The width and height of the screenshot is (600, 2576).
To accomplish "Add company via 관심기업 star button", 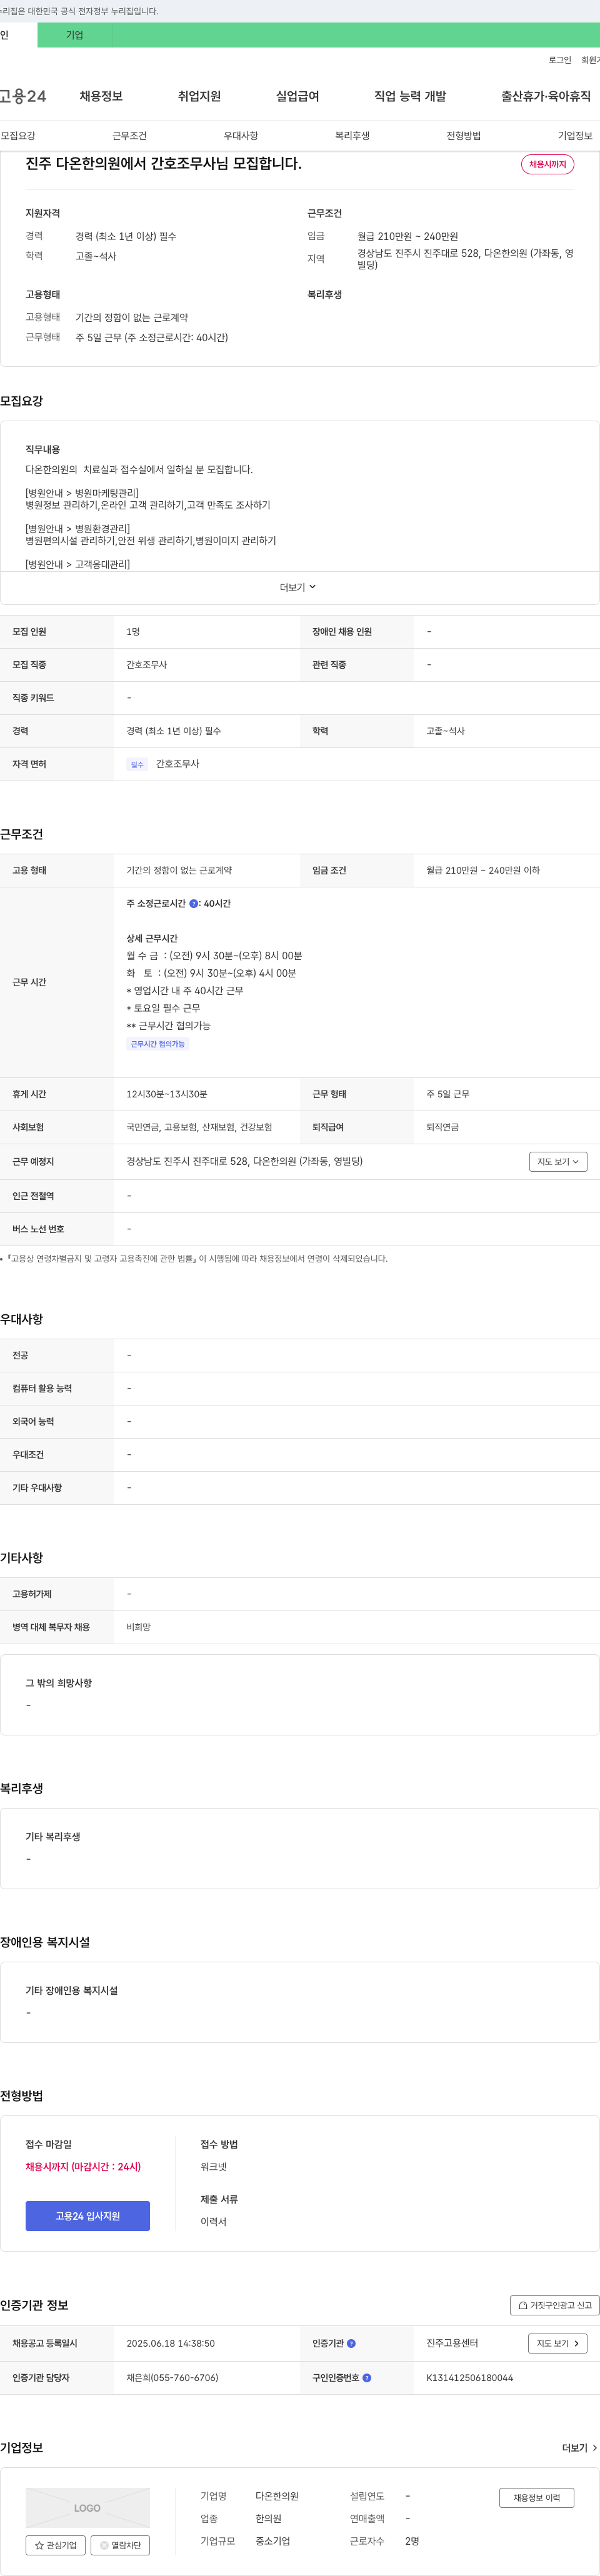I will pyautogui.click(x=55, y=2545).
